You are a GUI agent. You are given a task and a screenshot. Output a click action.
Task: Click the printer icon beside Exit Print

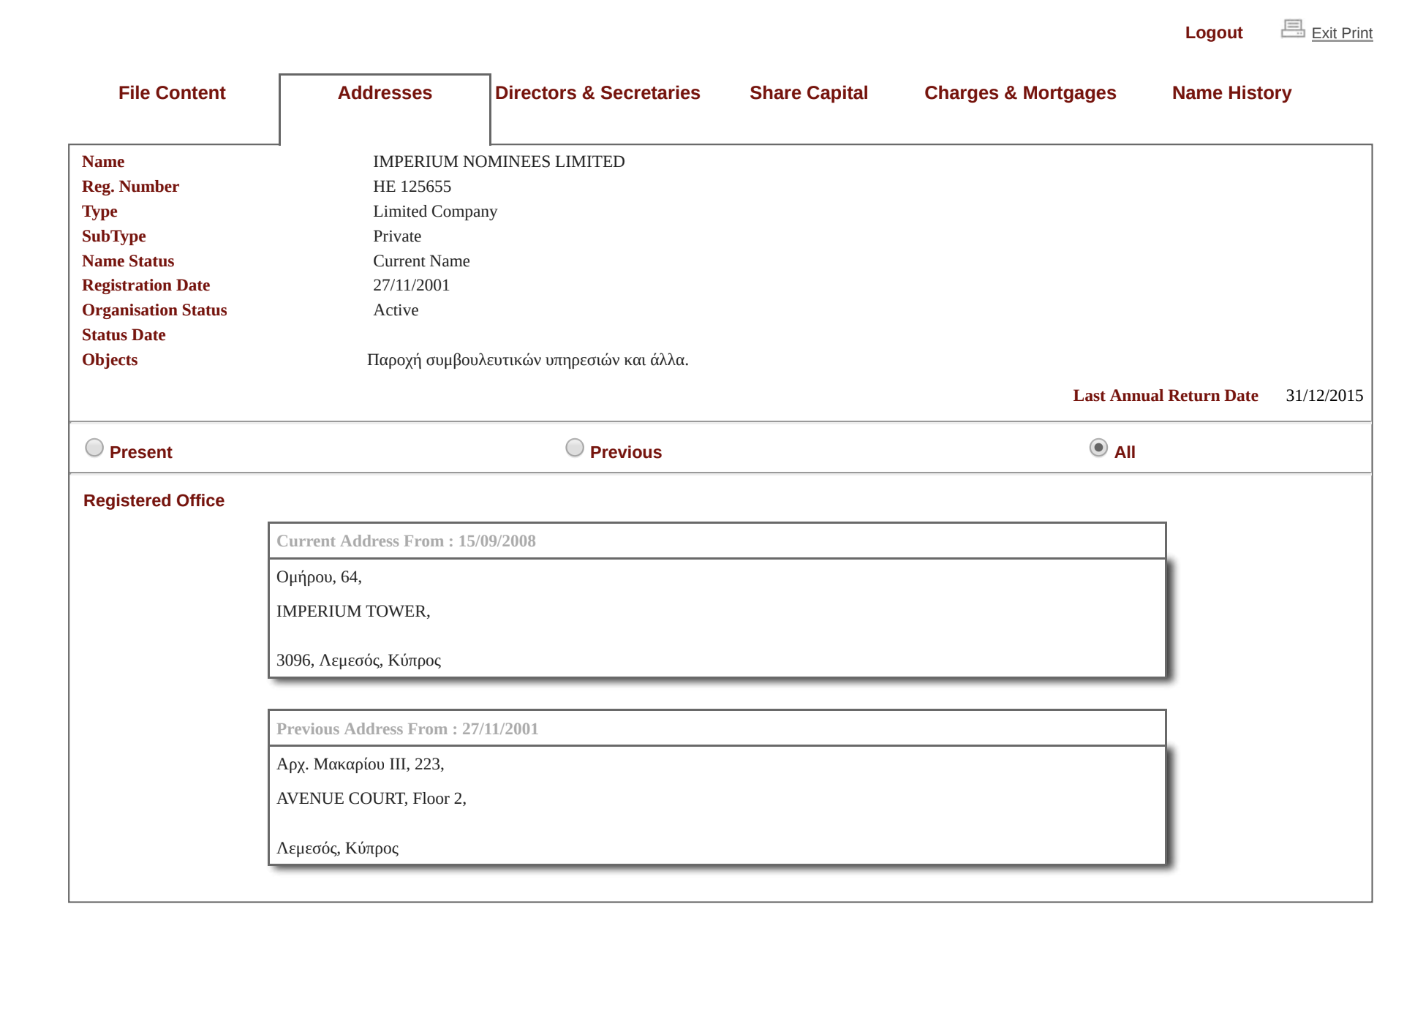(1292, 29)
